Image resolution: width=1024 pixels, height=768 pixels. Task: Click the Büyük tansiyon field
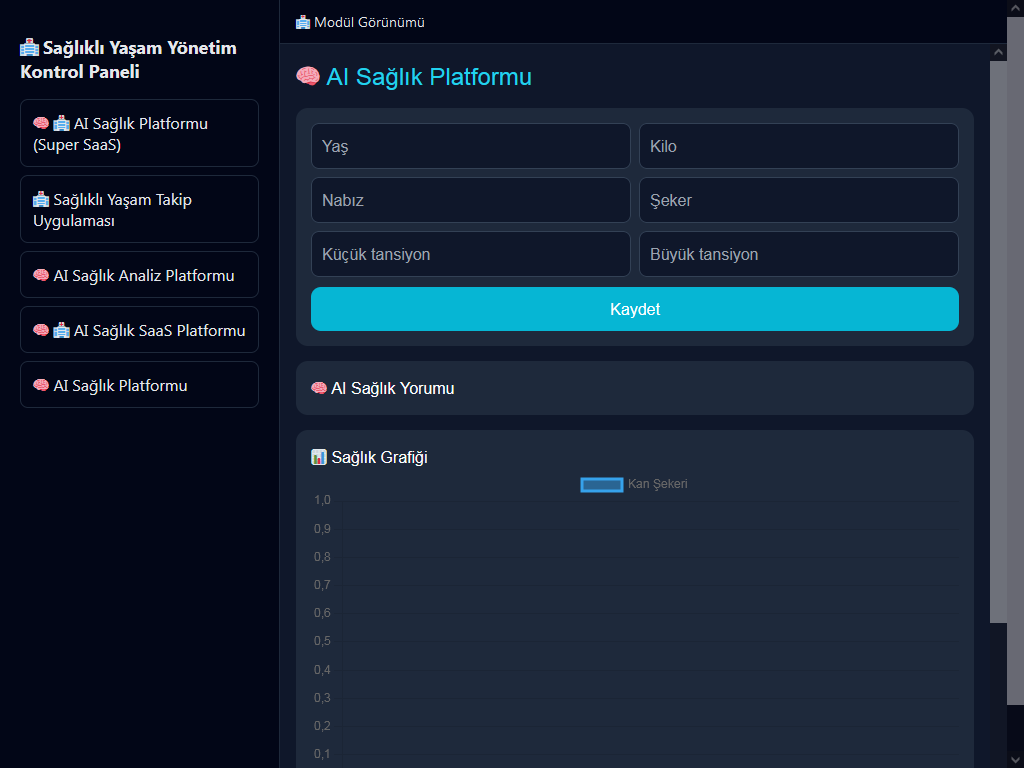[x=798, y=254]
